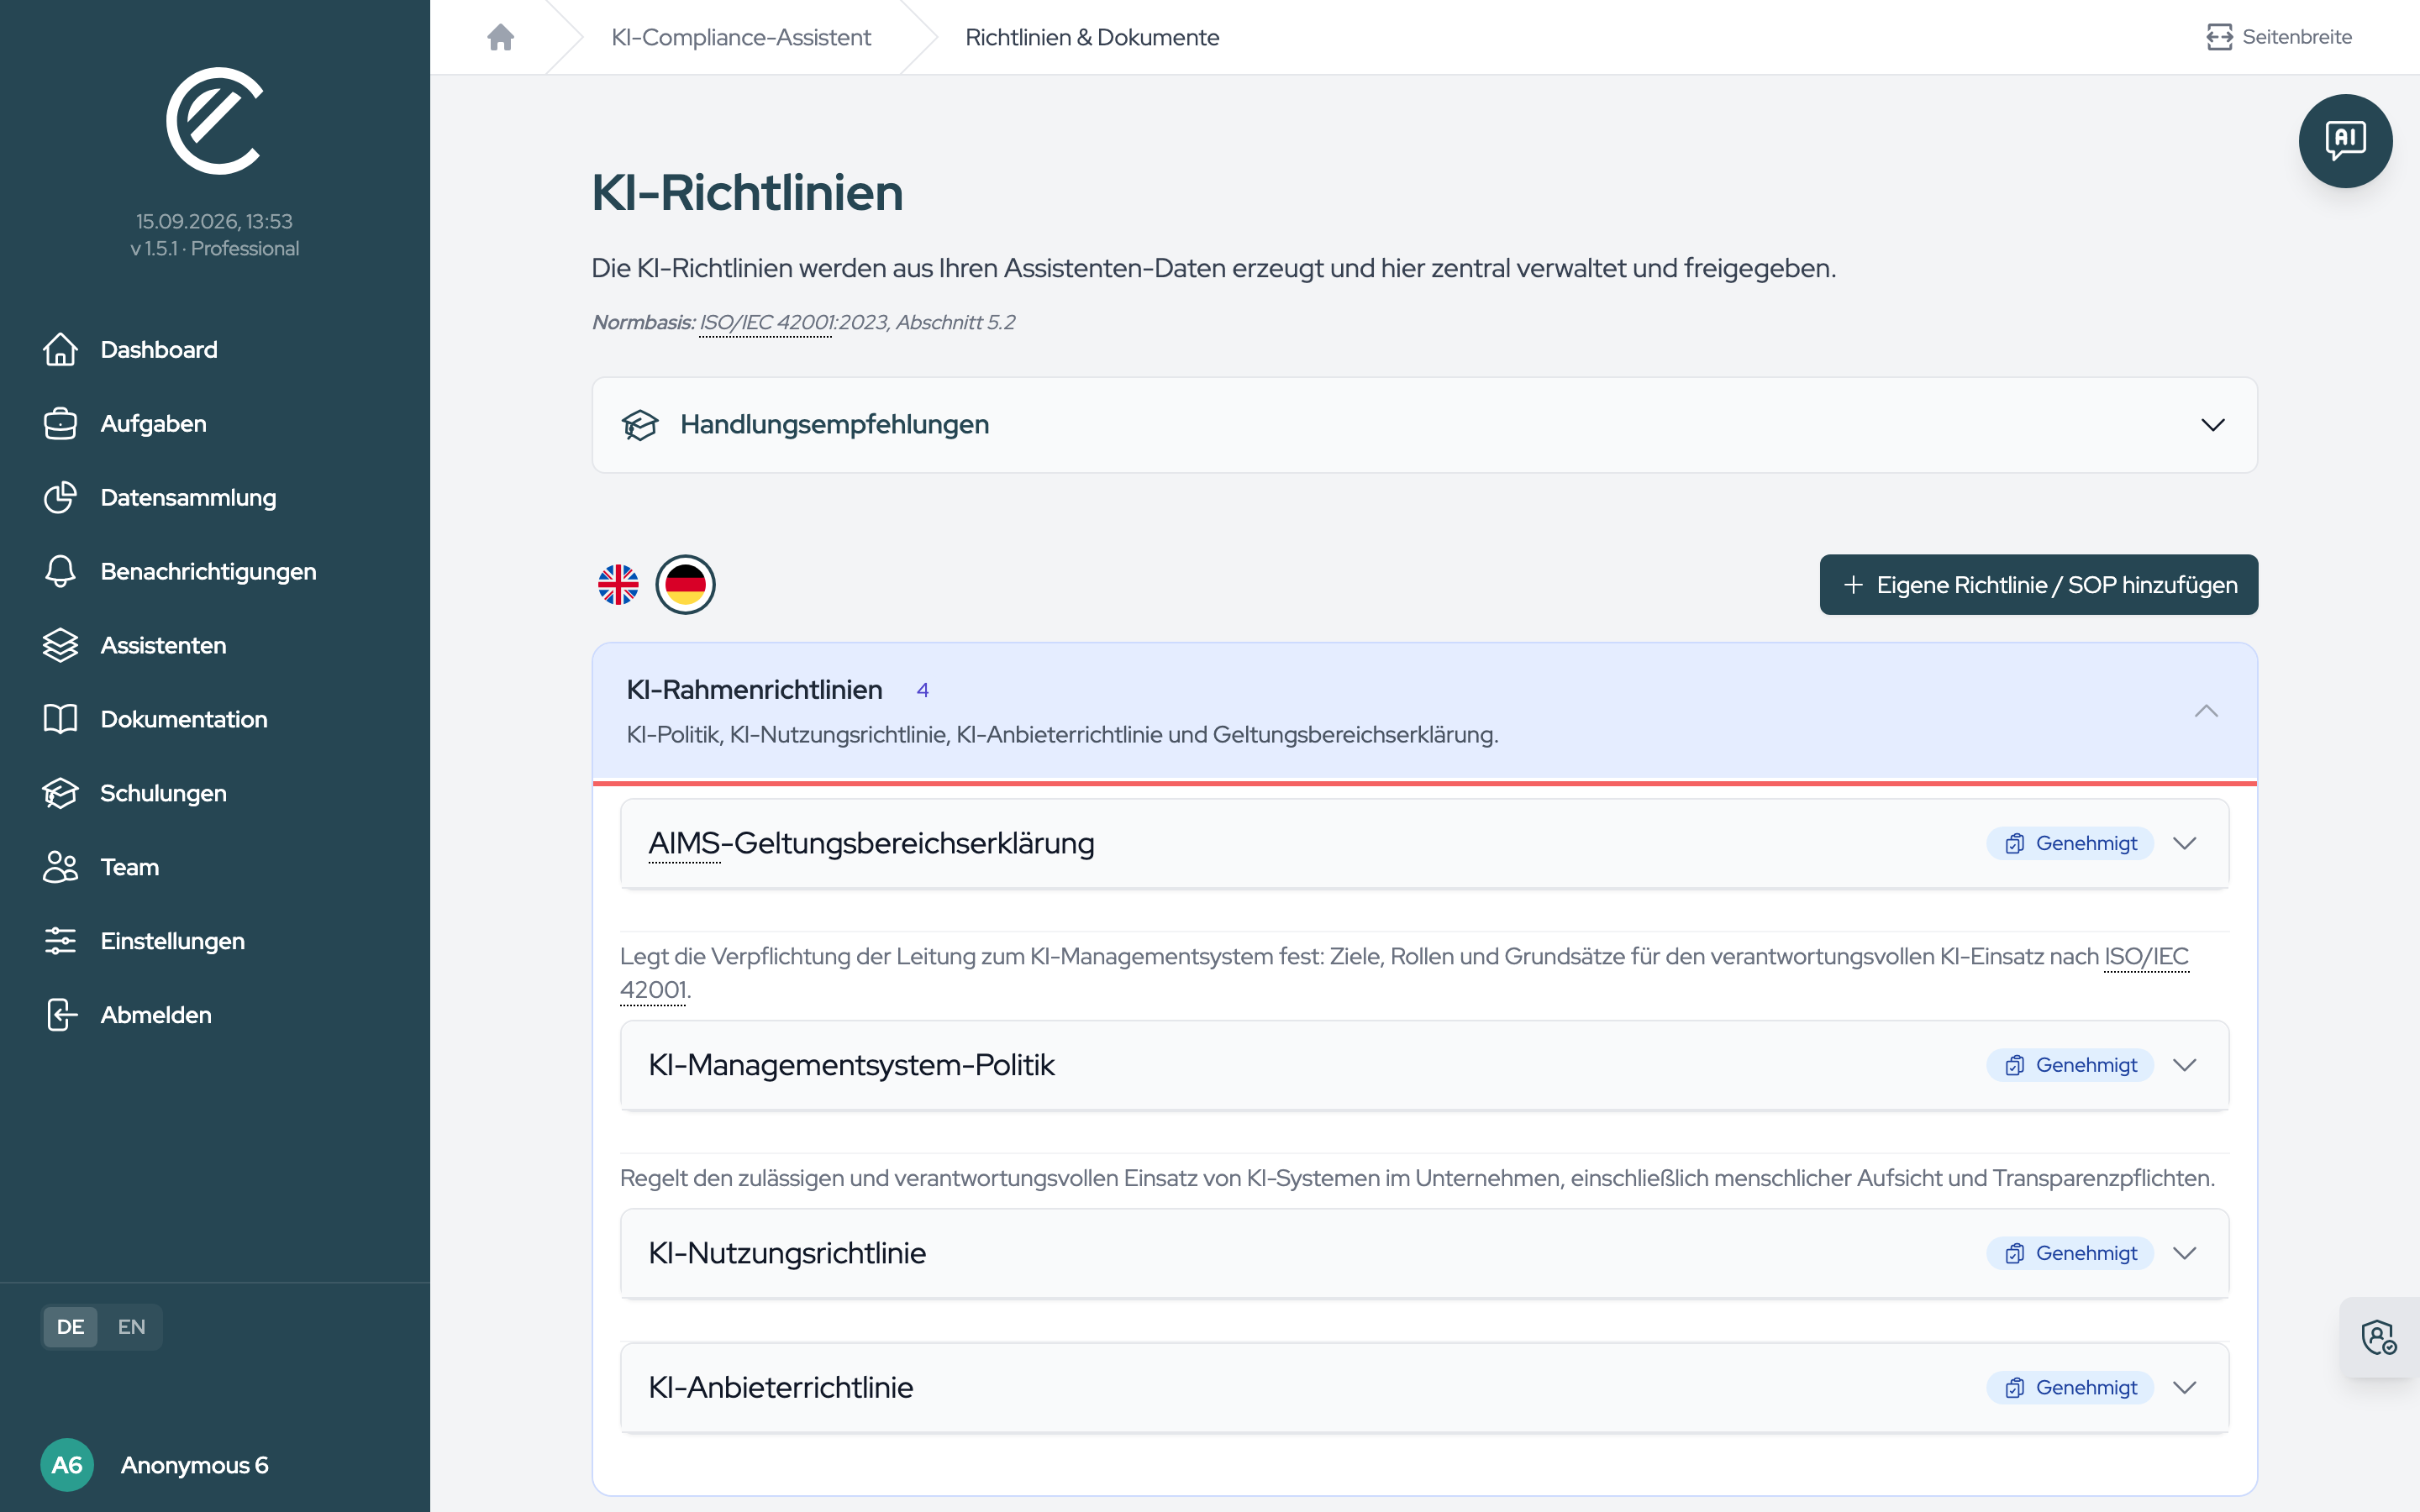Click the Aufgaben briefcase icon
This screenshot has height=1512, width=2420.
60,423
